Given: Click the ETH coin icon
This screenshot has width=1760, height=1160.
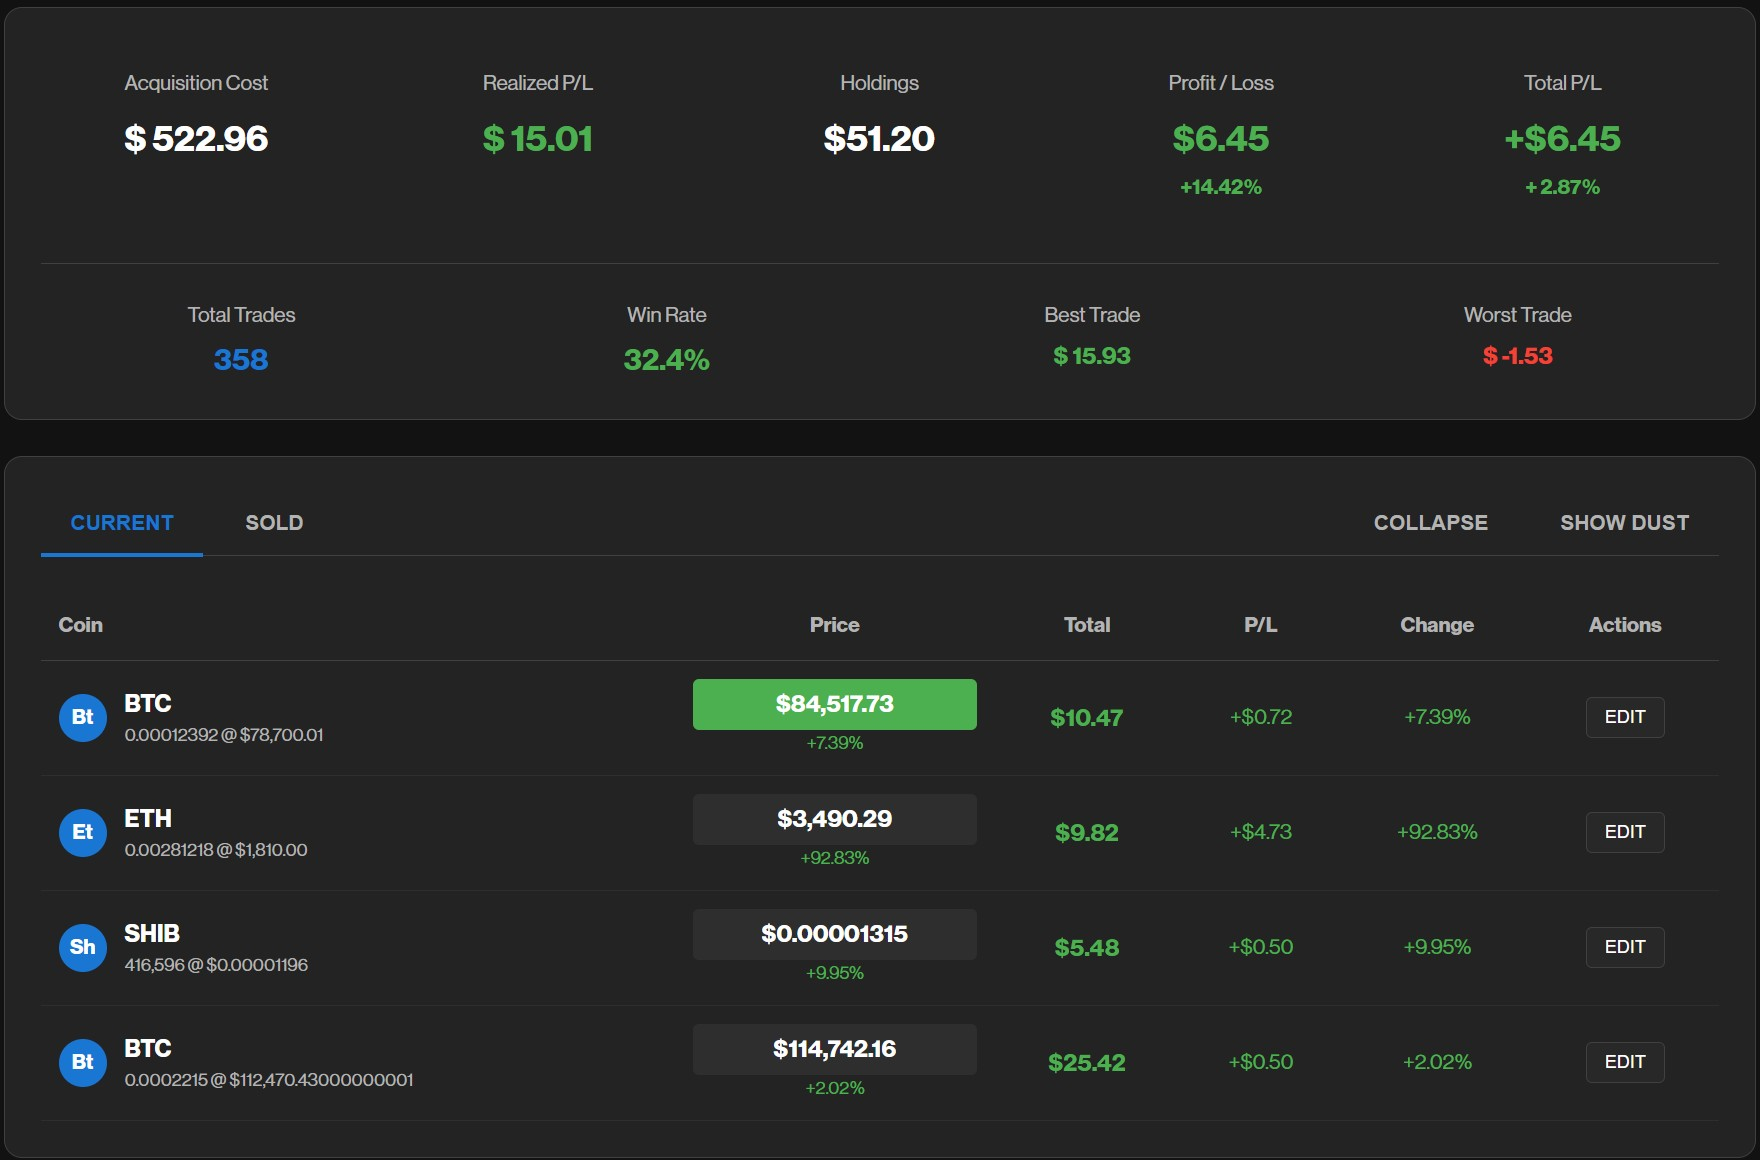Looking at the screenshot, I should click(x=82, y=832).
